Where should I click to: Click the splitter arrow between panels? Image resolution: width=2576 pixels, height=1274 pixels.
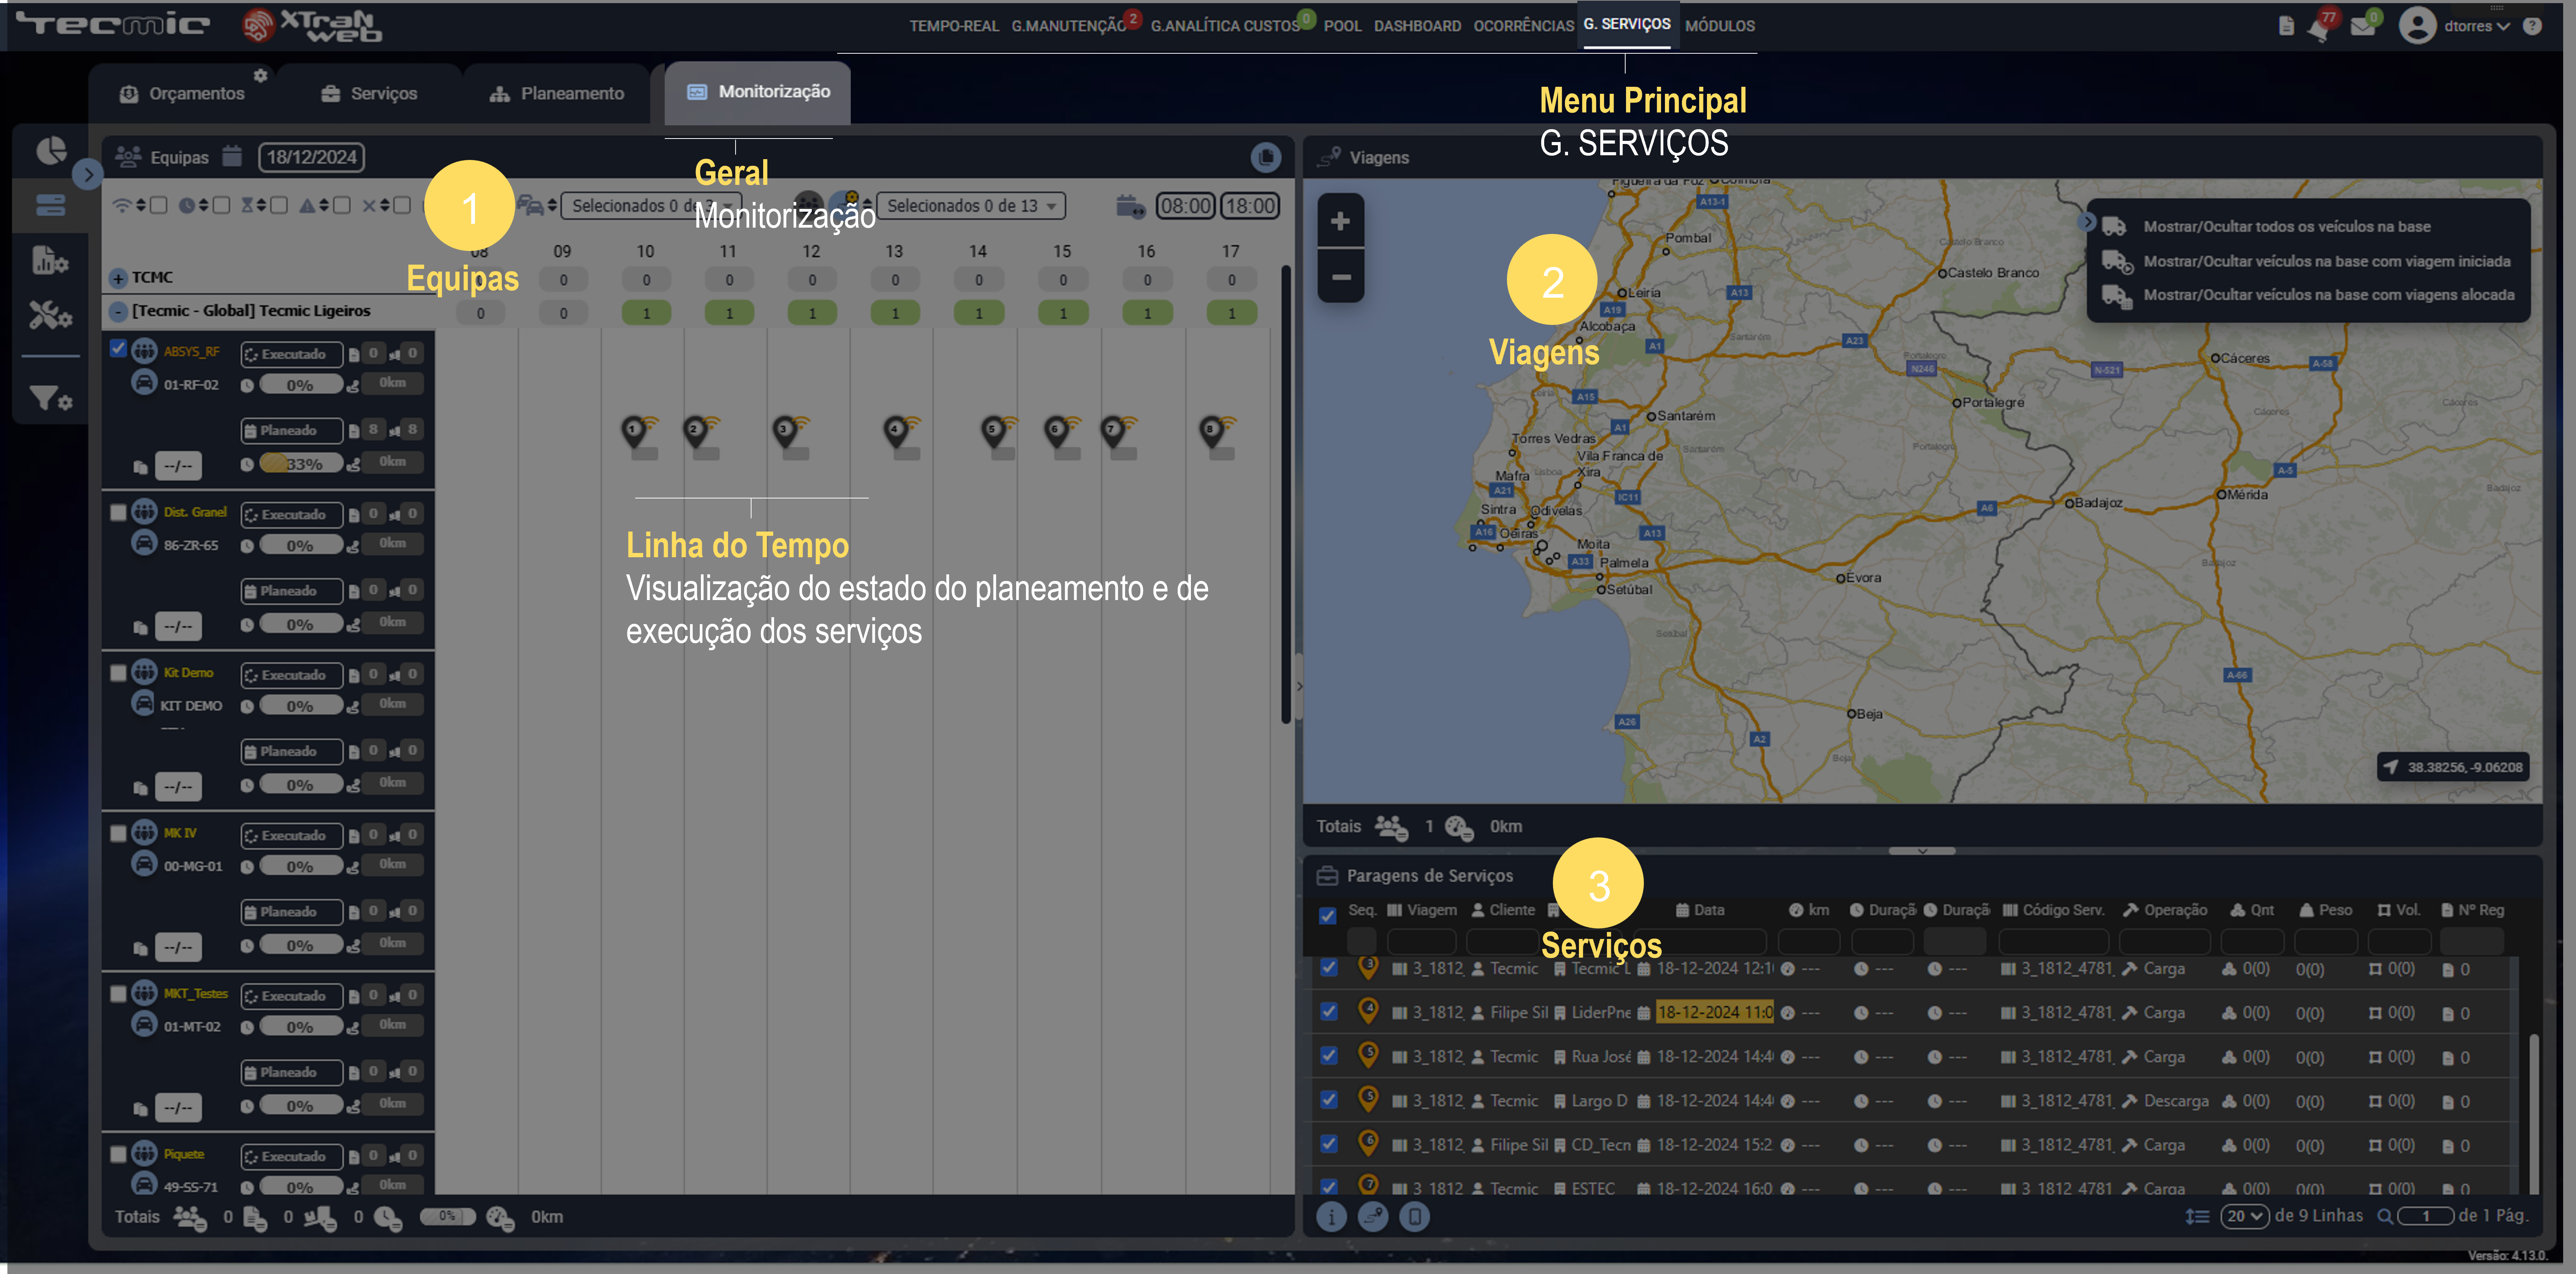[x=1299, y=686]
